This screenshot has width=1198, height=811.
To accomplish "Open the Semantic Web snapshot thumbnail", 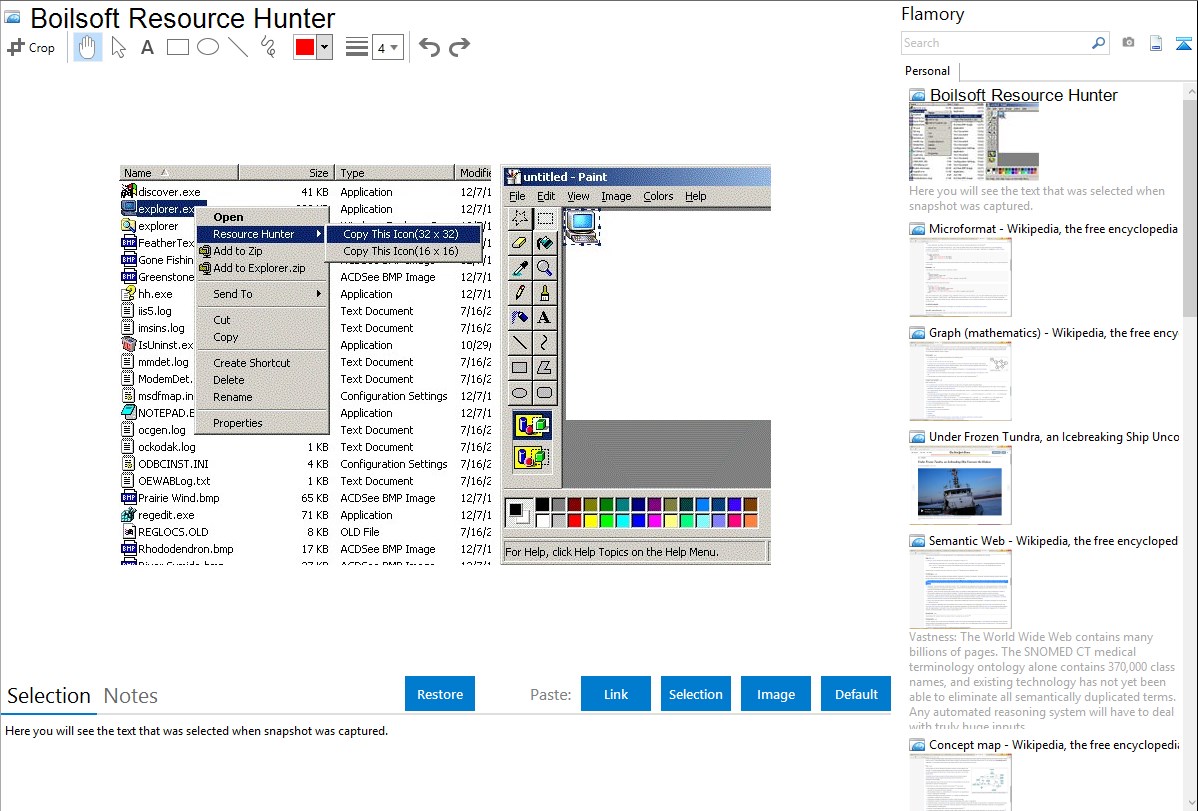I will pyautogui.click(x=960, y=589).
